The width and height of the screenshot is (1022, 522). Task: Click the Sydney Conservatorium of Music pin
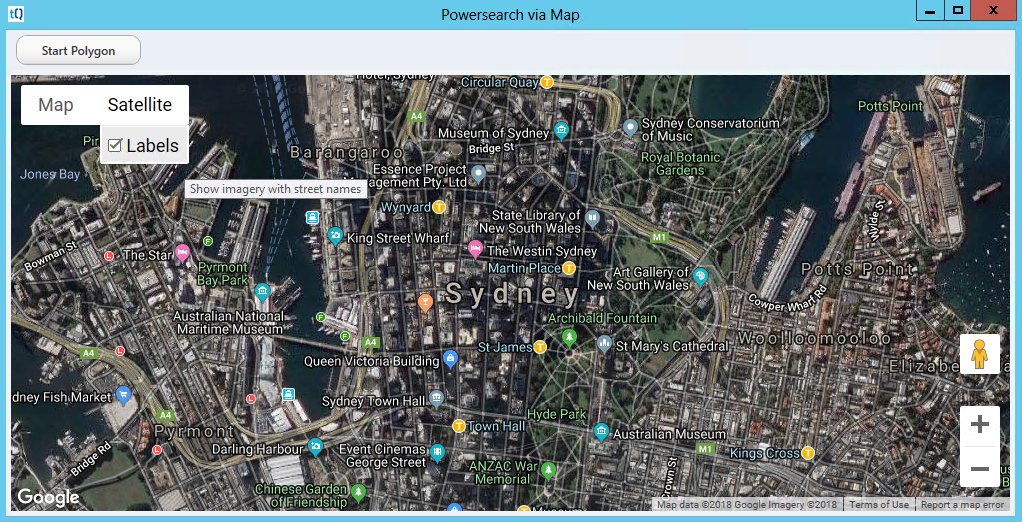tap(630, 126)
